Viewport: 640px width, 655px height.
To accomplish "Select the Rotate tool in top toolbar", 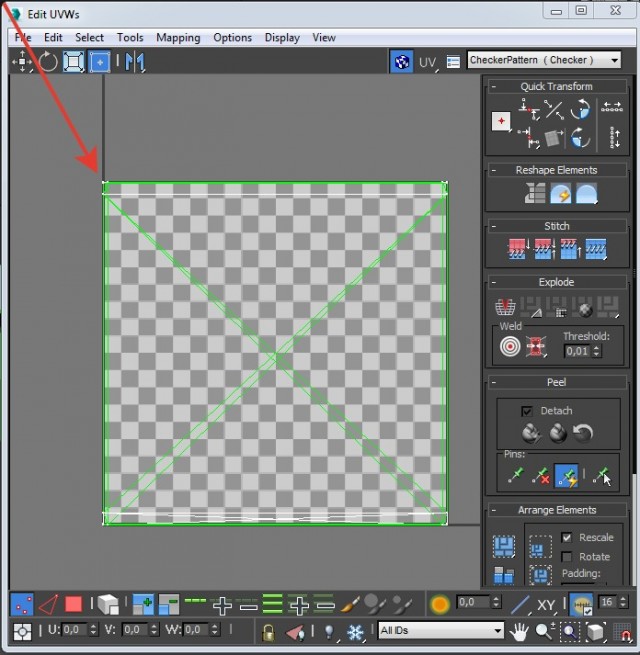I will point(48,62).
